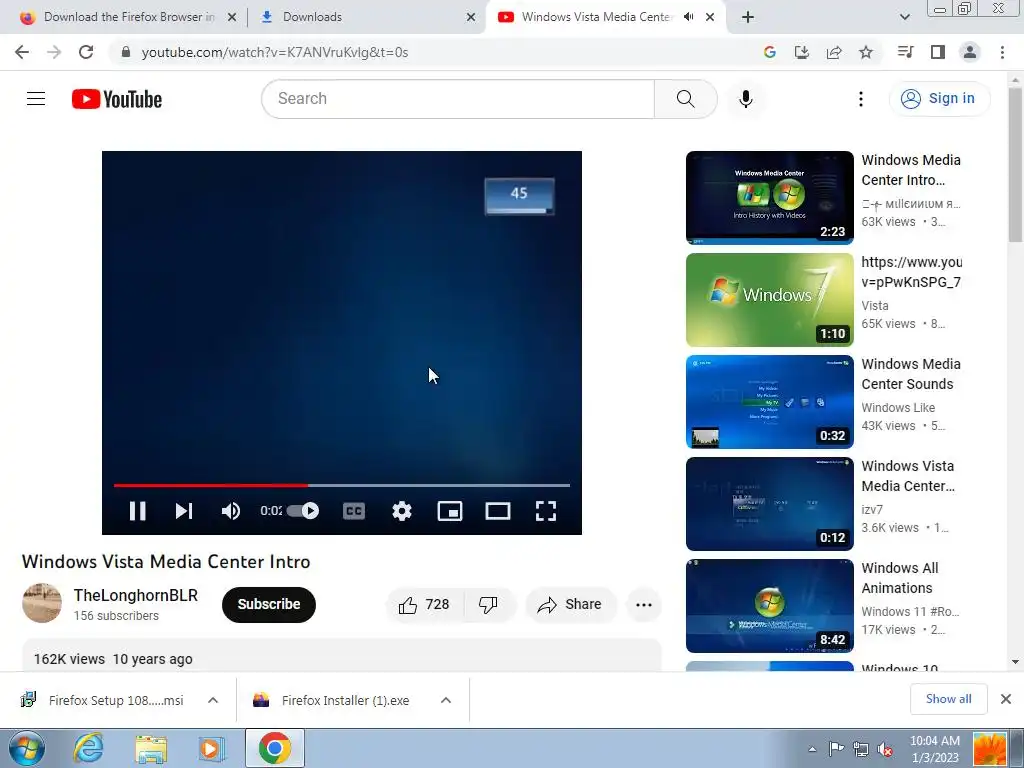Seek on the red video progress bar
1024x768 pixels.
342,485
